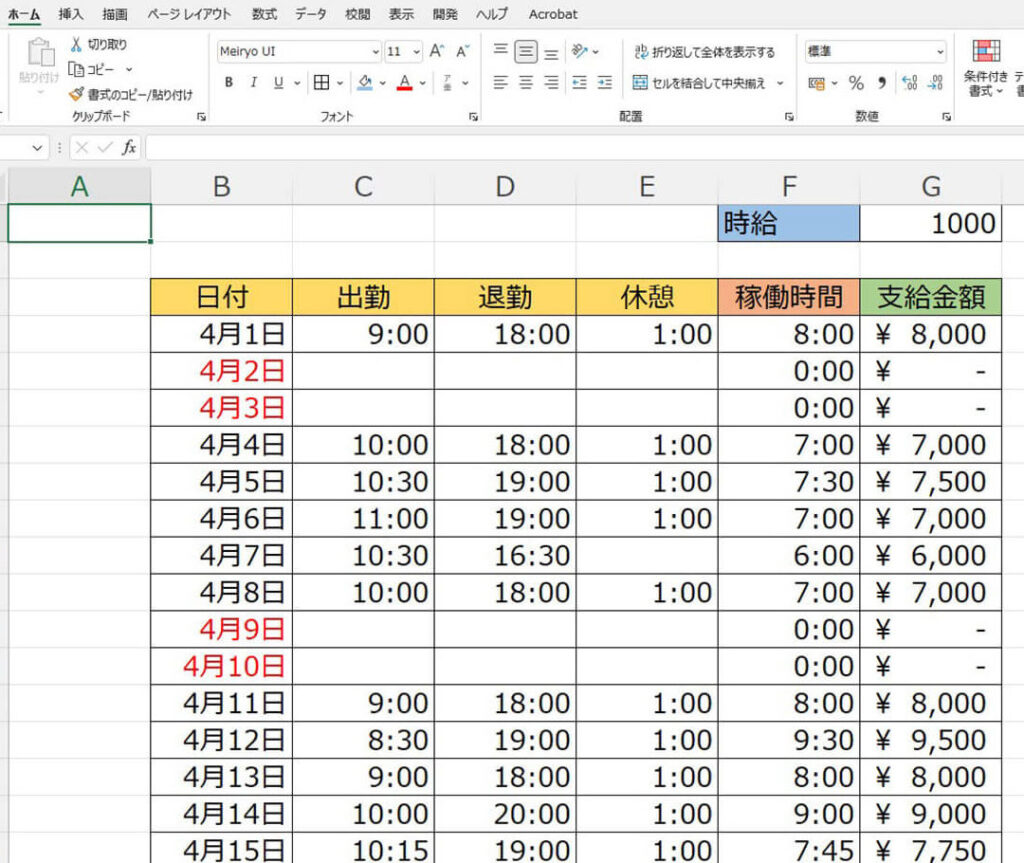Image resolution: width=1024 pixels, height=863 pixels.
Task: Open the 数式 (Formulas) ribbon tab
Action: click(x=264, y=14)
